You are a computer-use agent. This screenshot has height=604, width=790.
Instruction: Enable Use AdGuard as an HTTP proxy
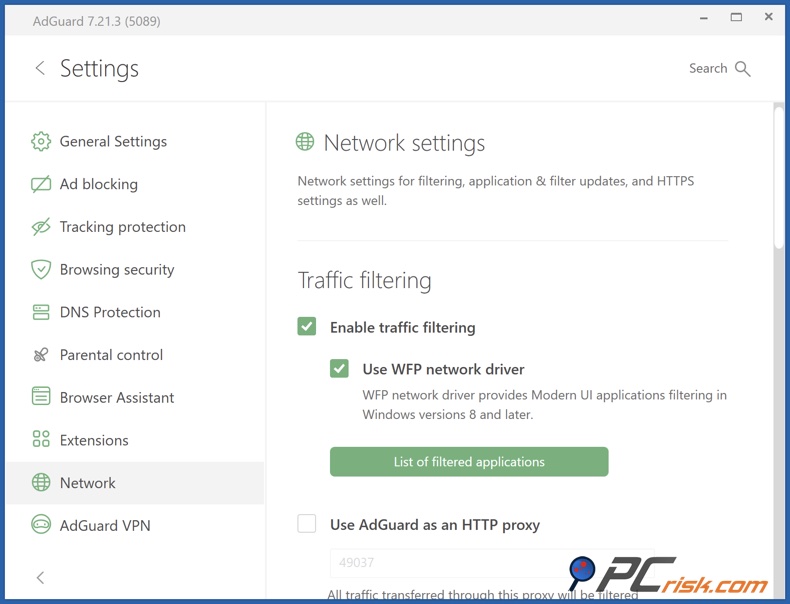point(307,524)
